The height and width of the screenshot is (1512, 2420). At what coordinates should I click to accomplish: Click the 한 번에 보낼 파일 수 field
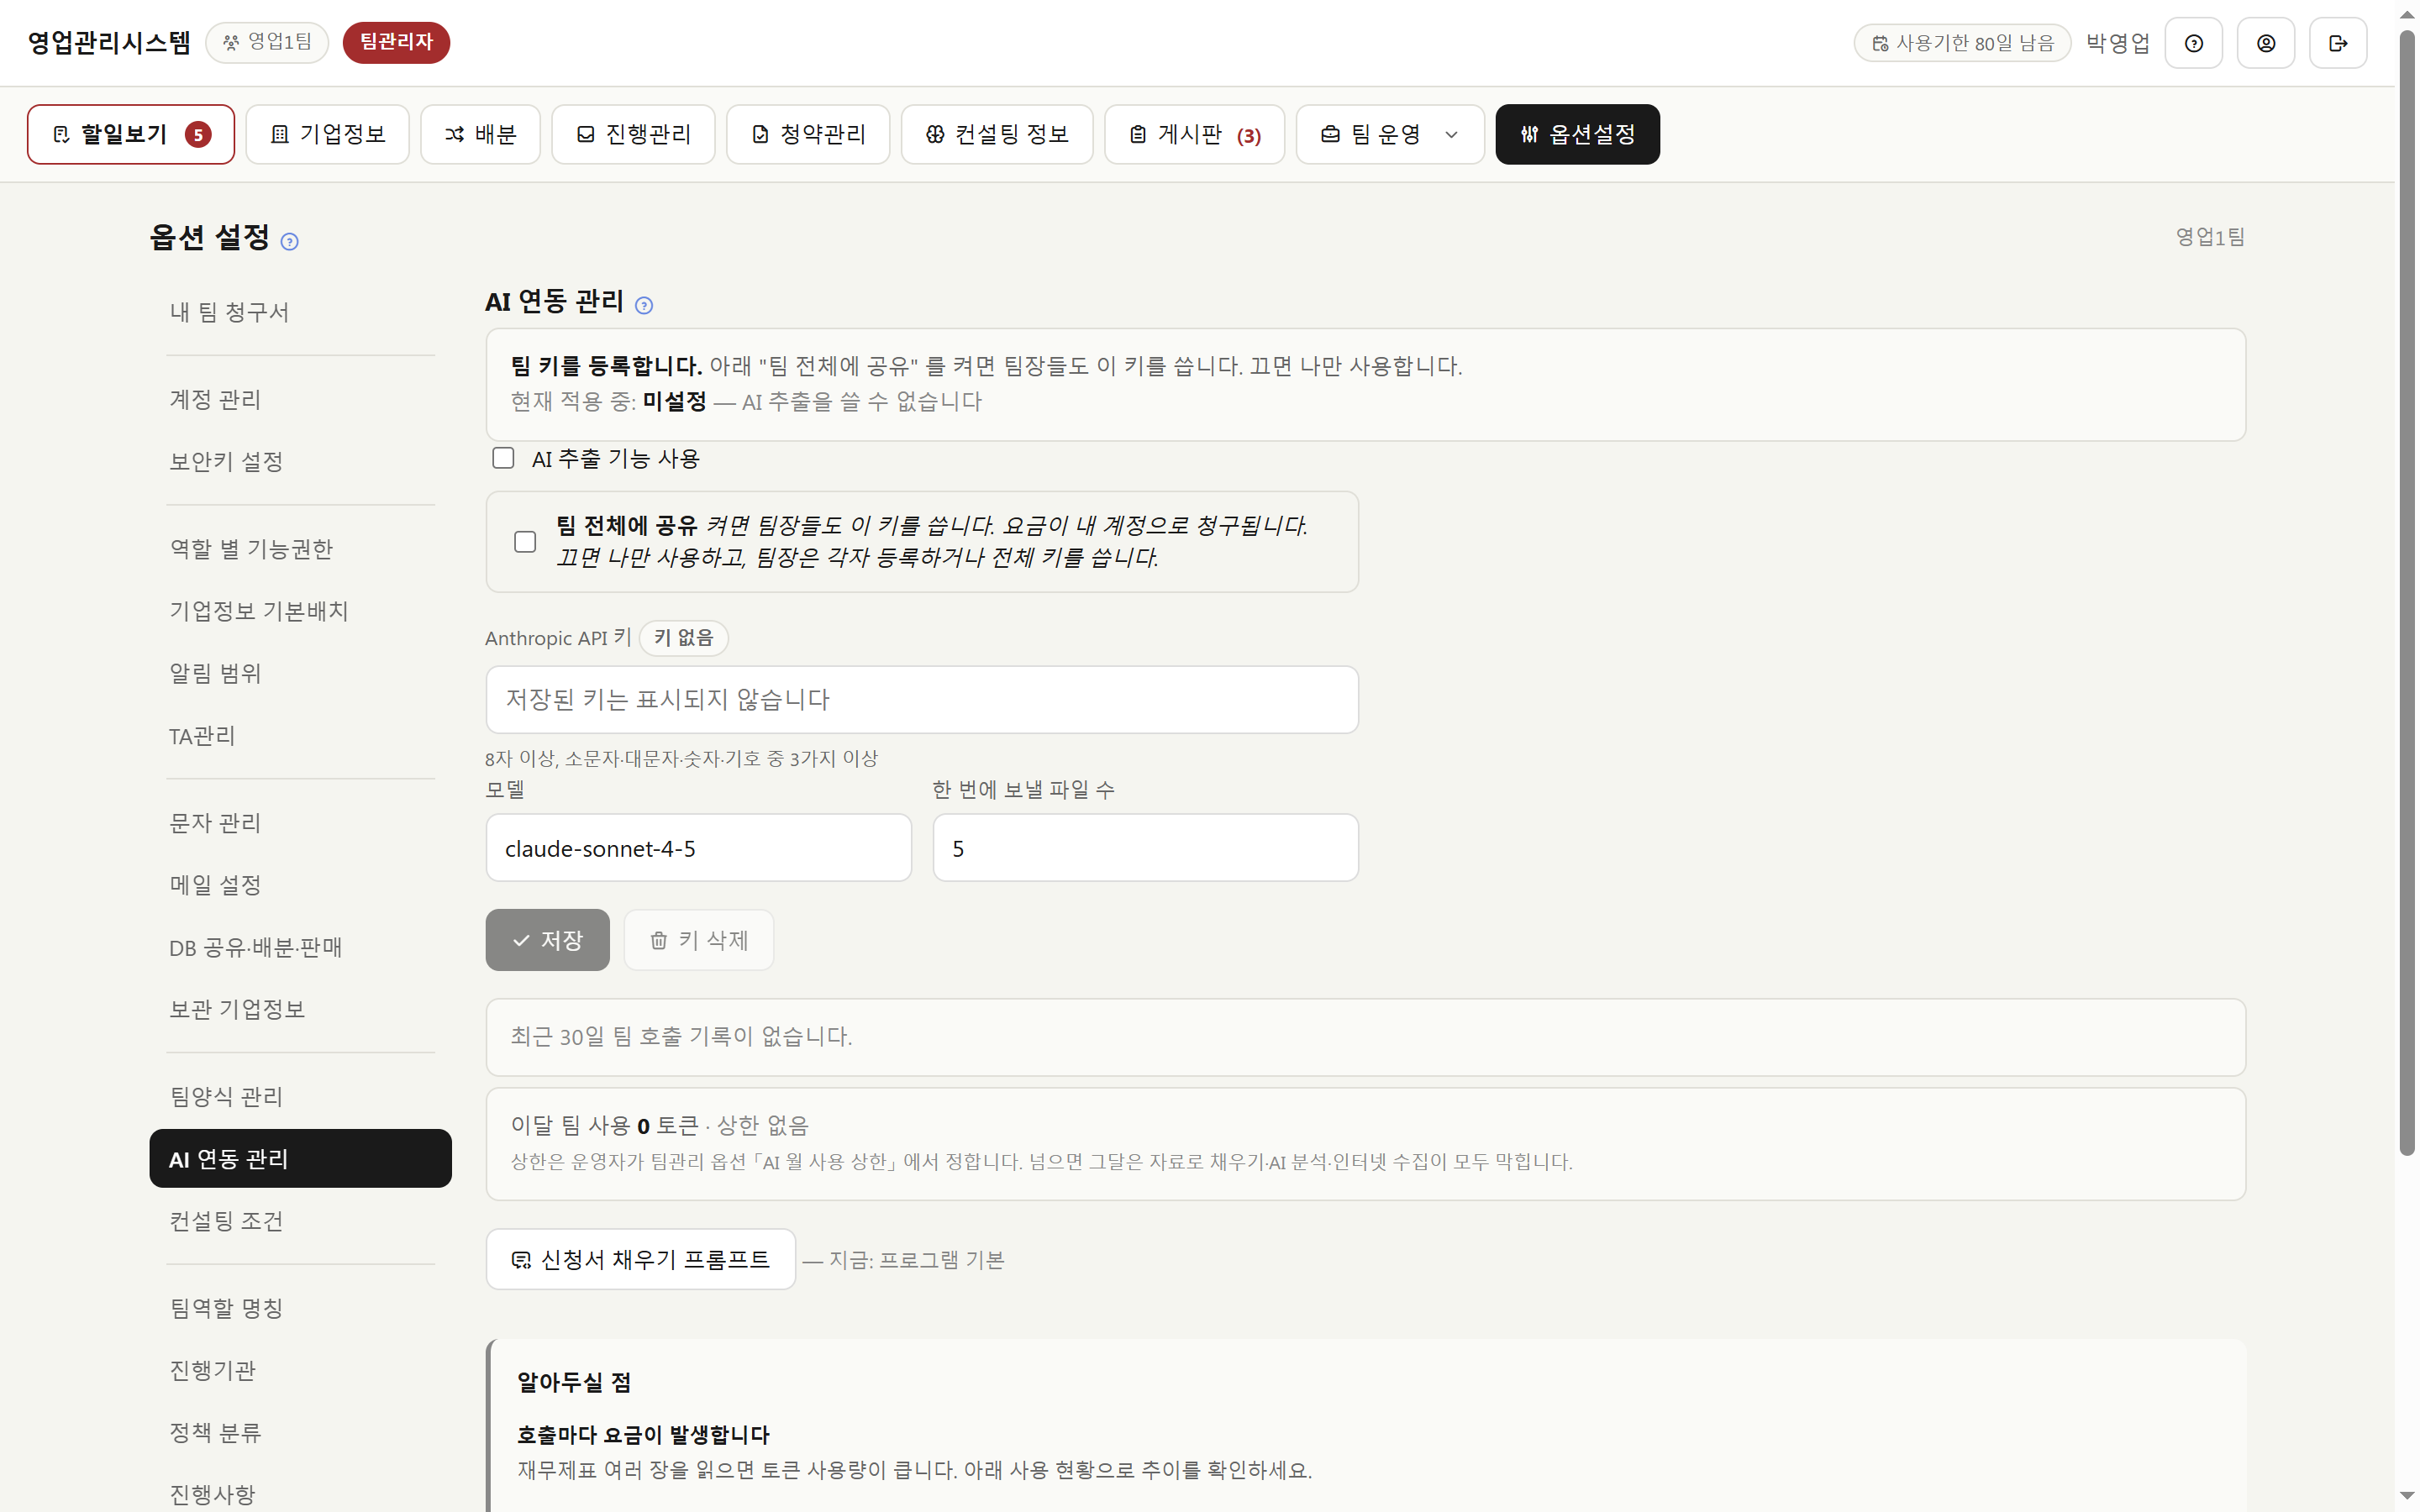pyautogui.click(x=1145, y=848)
